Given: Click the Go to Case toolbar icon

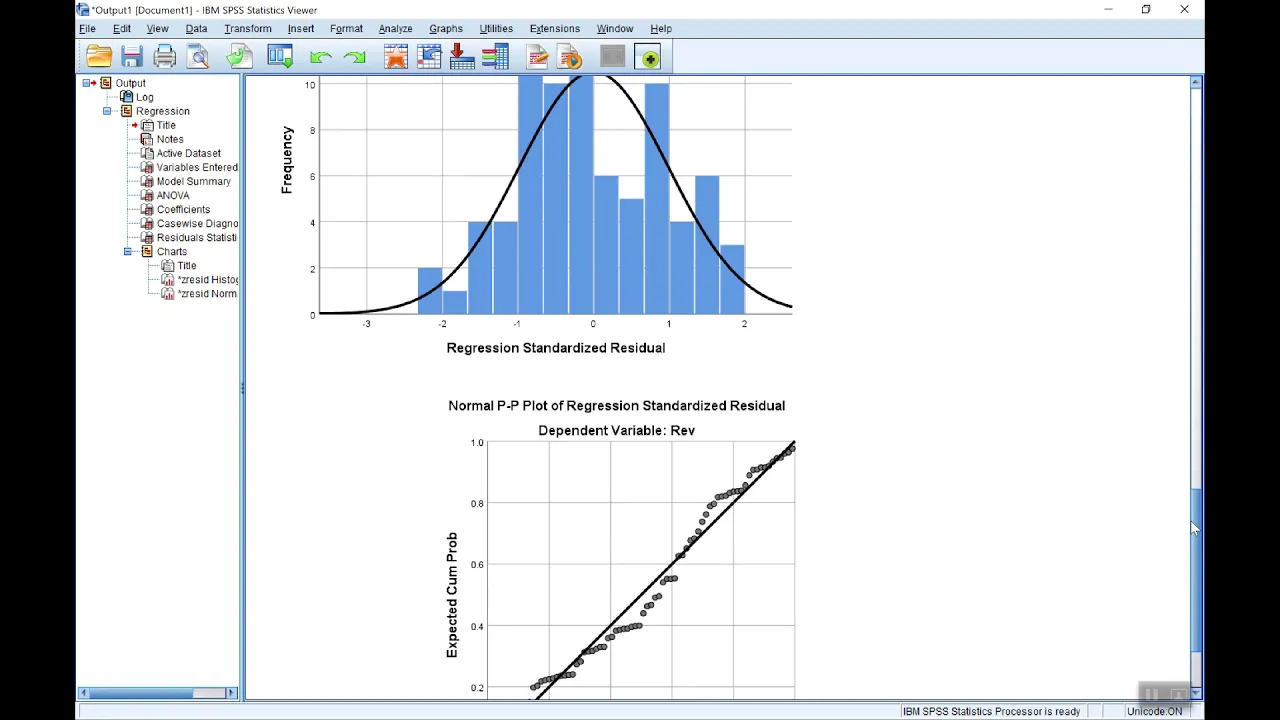Looking at the screenshot, I should coord(429,58).
